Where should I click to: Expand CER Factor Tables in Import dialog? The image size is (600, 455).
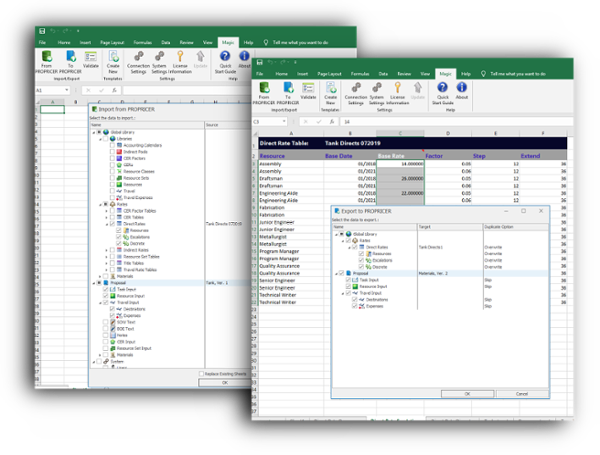point(107,210)
